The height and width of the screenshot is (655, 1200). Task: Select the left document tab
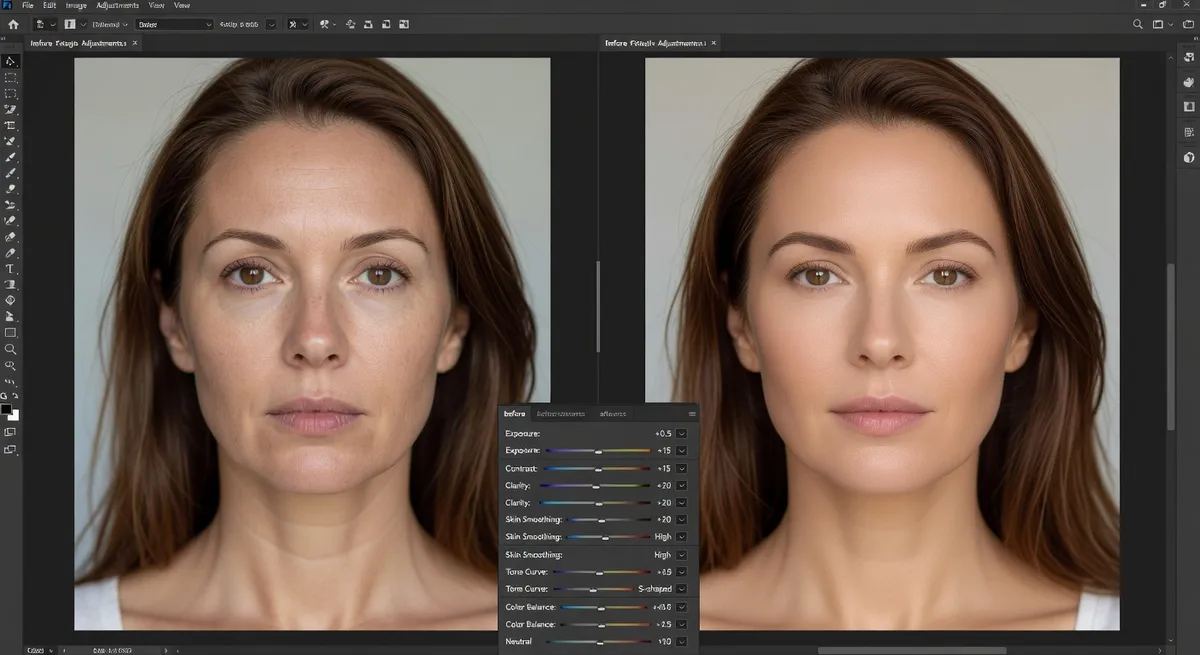point(84,43)
